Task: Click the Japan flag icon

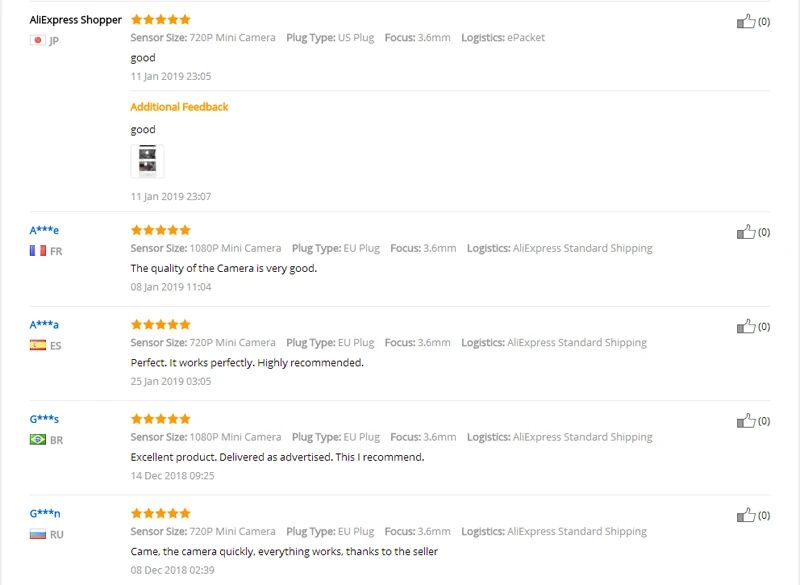Action: 38,40
